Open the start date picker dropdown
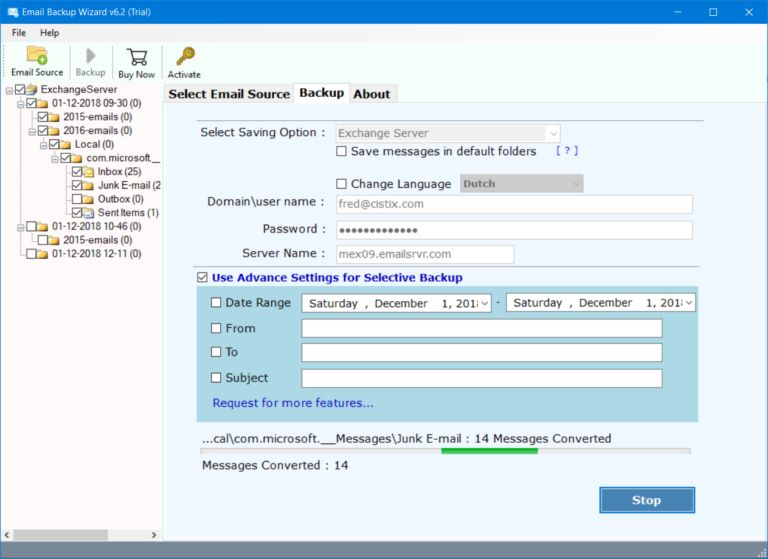Image resolution: width=768 pixels, height=559 pixels. point(485,303)
